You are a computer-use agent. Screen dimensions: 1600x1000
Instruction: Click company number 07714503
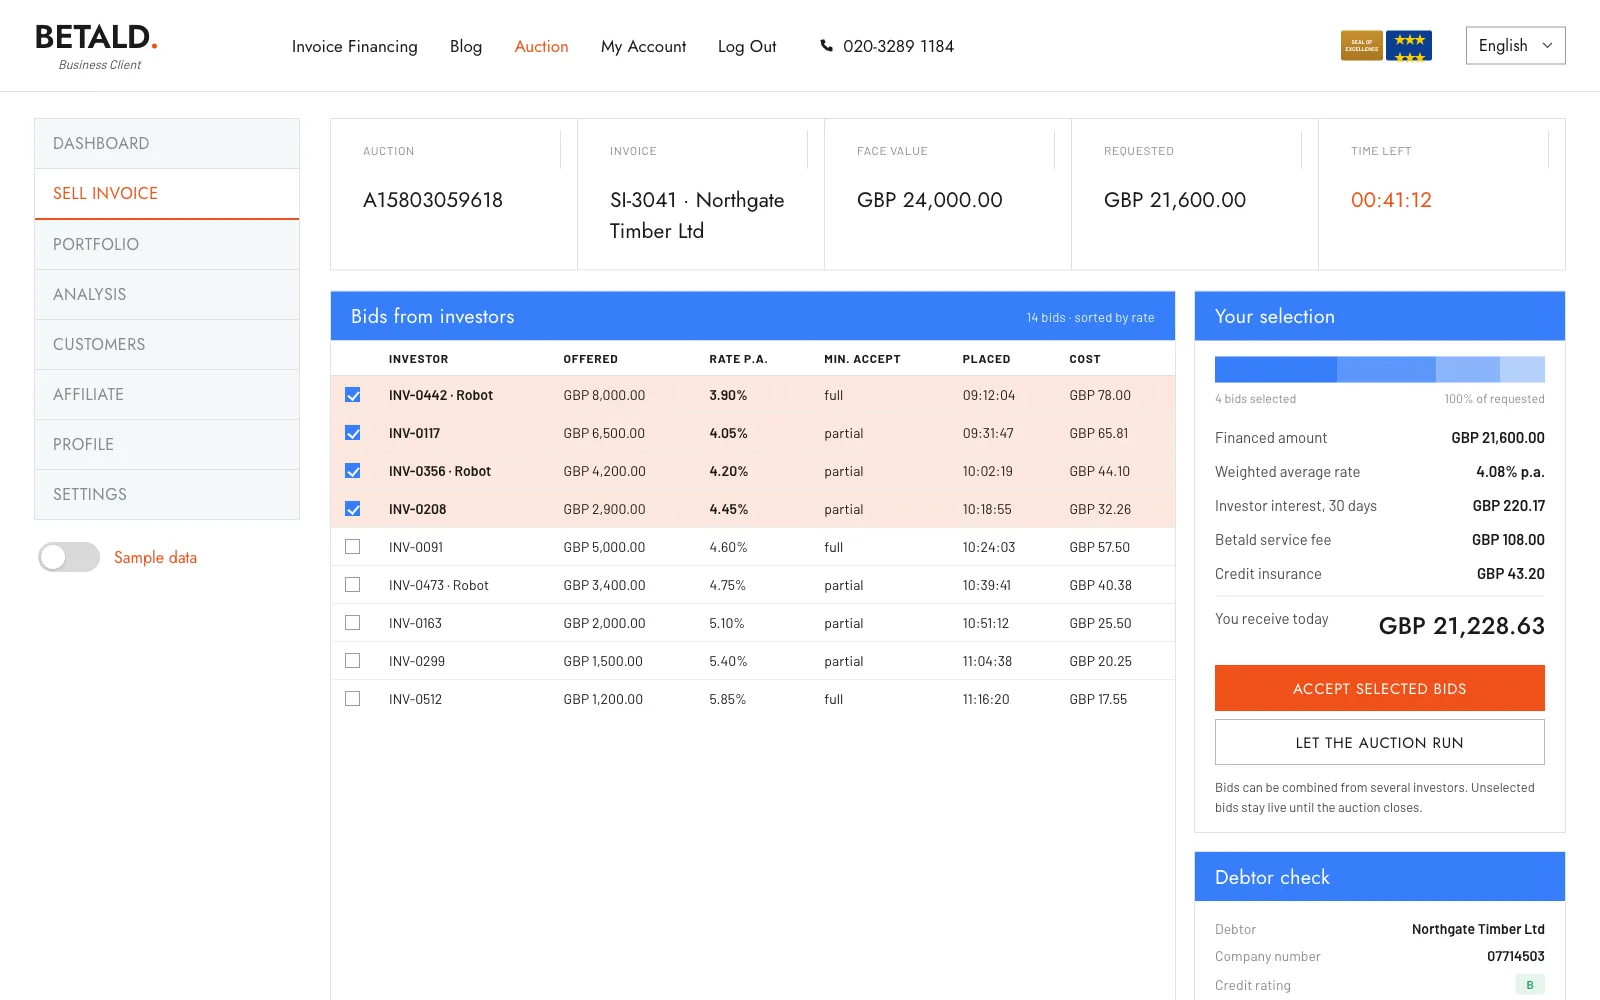point(1515,956)
